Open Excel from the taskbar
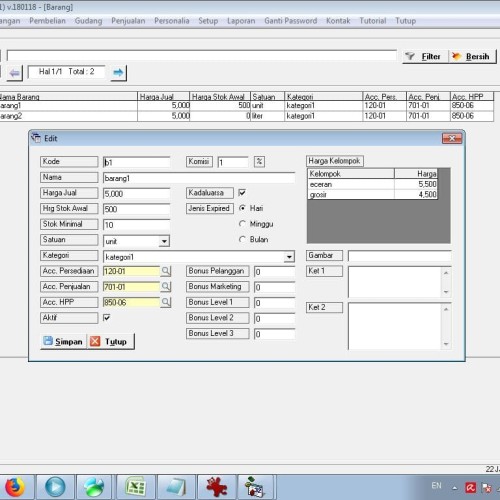Screen dimensions: 500x500 pyautogui.click(x=135, y=487)
